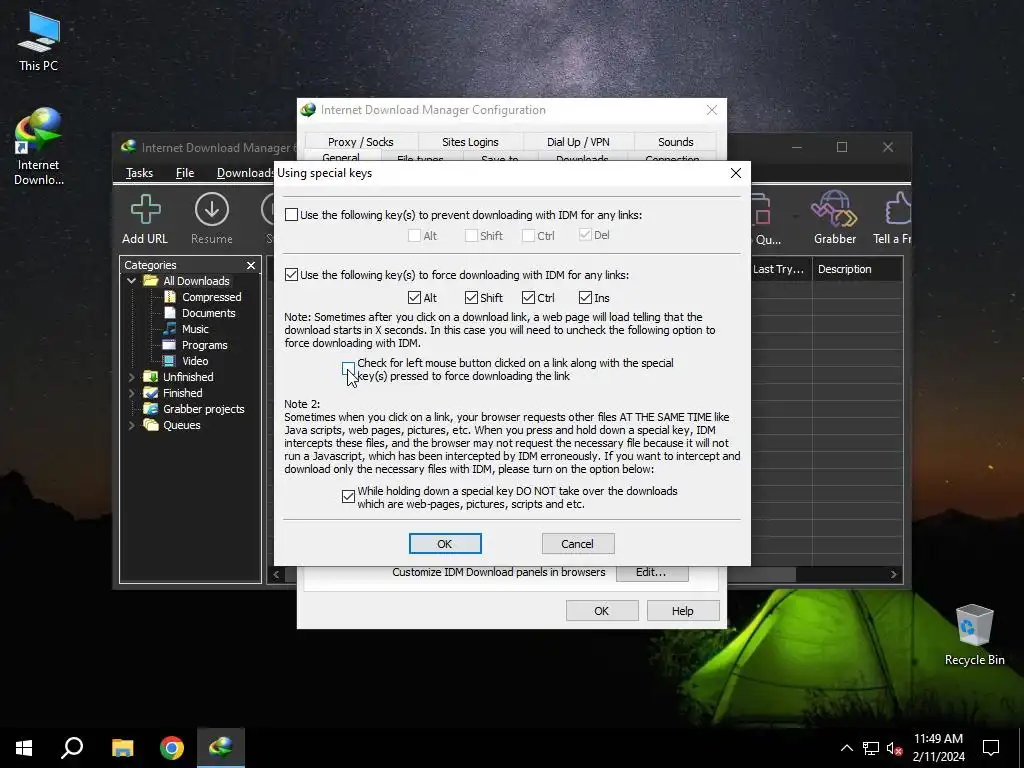The image size is (1024, 768).
Task: Click Edit for IDM Download panels
Action: coord(651,572)
